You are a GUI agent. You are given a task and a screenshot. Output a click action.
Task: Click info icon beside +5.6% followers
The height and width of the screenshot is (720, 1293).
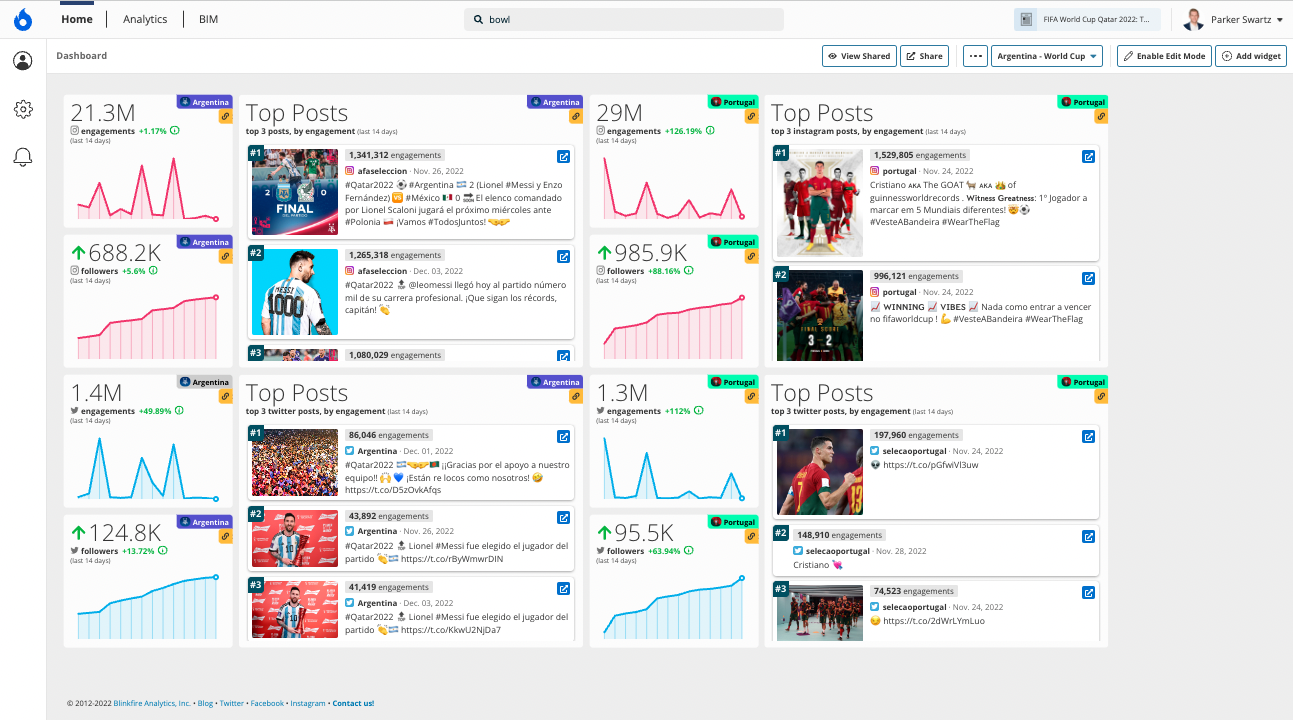click(155, 271)
